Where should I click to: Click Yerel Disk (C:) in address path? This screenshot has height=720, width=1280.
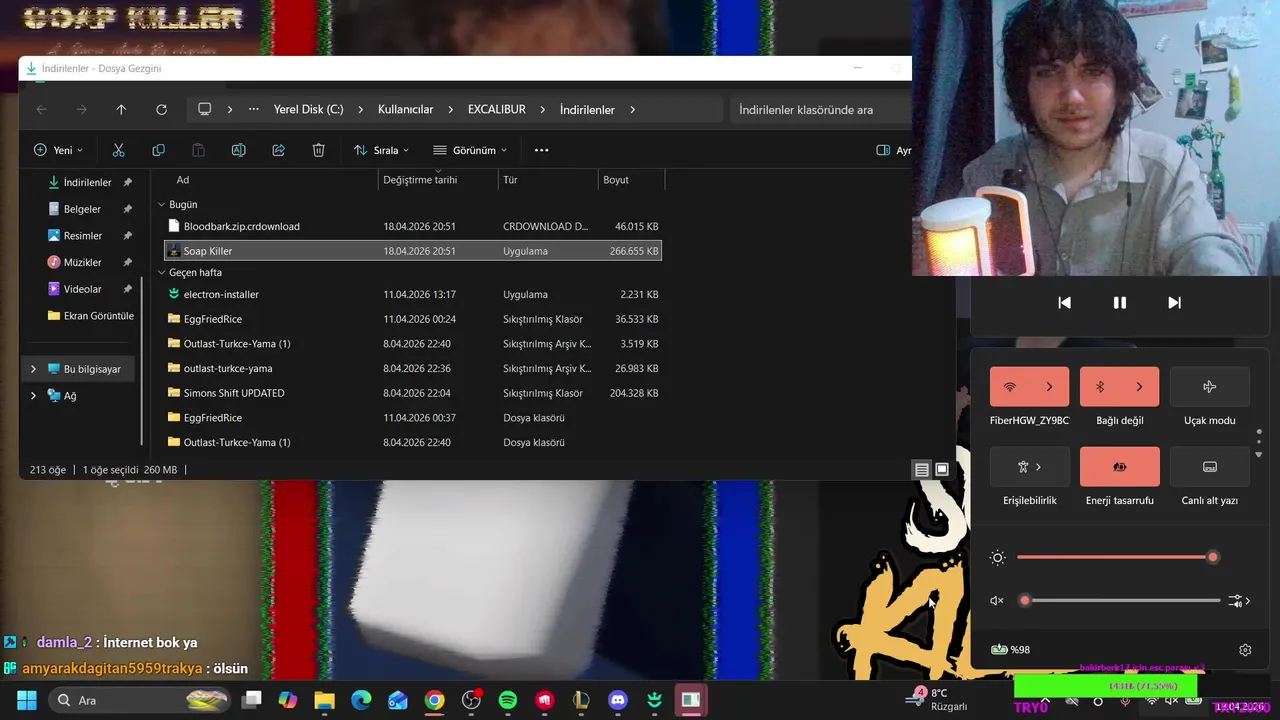[308, 110]
